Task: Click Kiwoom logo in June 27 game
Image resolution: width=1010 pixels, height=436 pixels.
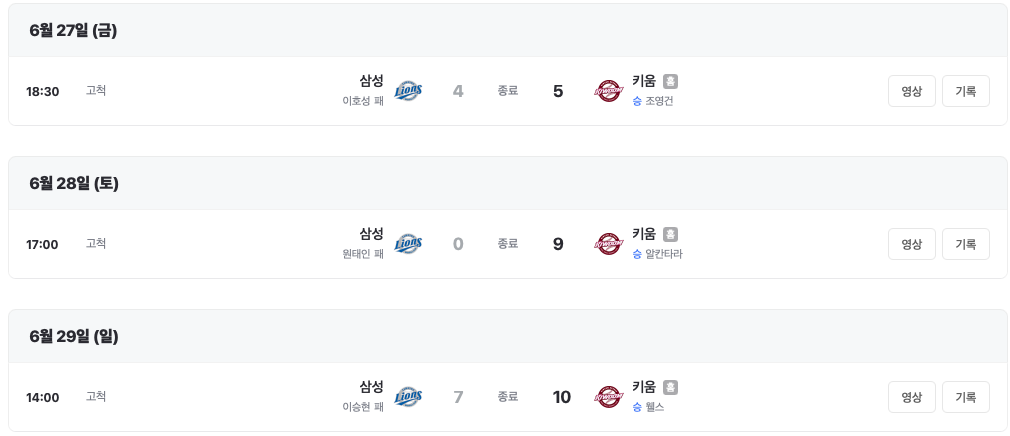Action: pos(608,91)
